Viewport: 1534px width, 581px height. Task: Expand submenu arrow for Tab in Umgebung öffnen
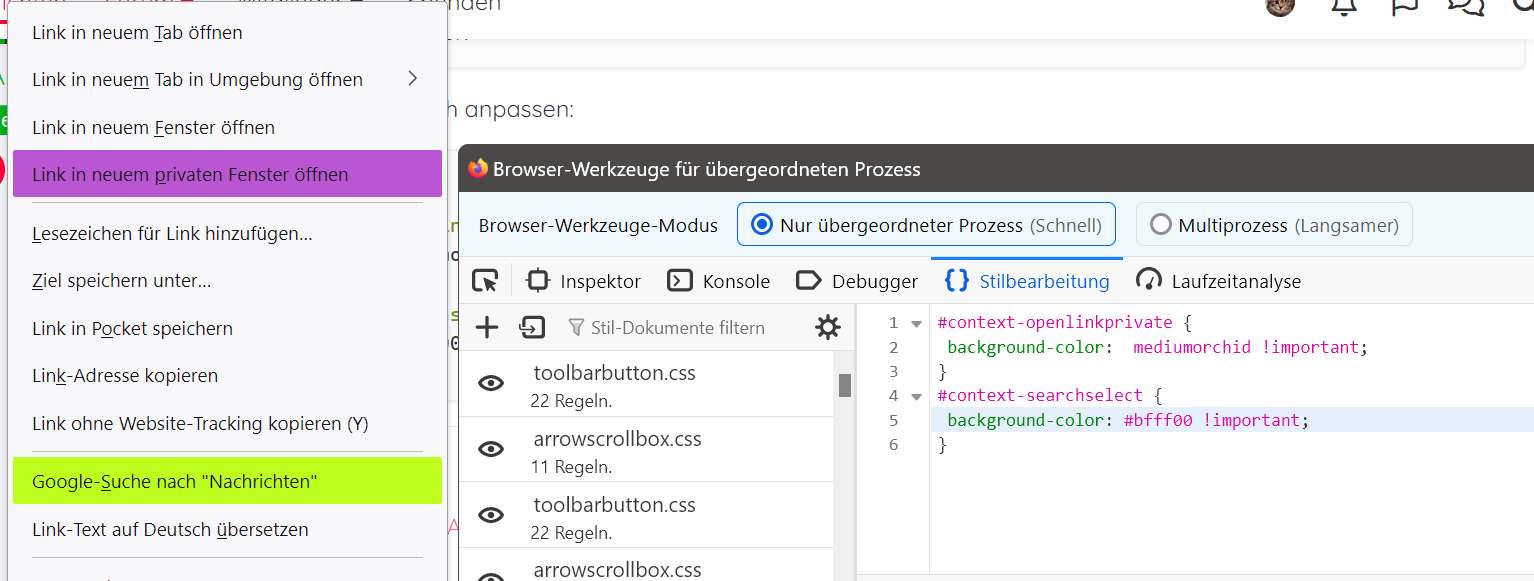[x=412, y=79]
